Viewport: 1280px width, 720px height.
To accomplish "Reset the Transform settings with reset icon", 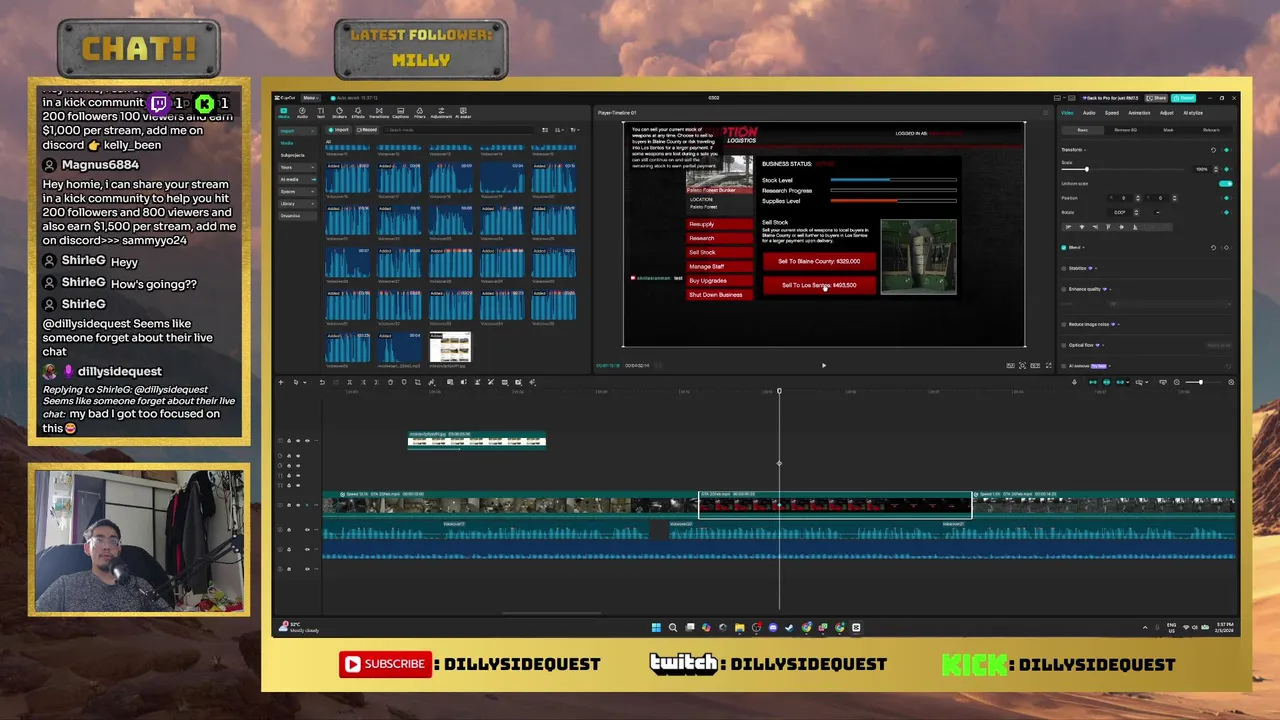I will [1213, 150].
